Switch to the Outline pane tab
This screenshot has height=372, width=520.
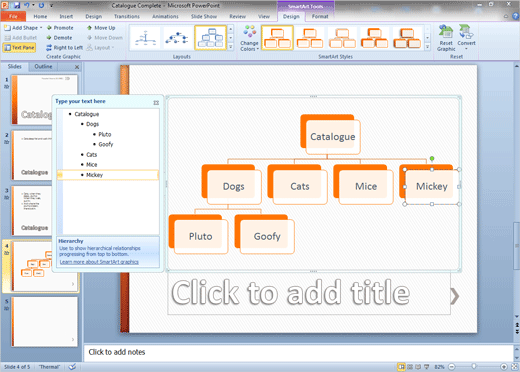coord(43,66)
